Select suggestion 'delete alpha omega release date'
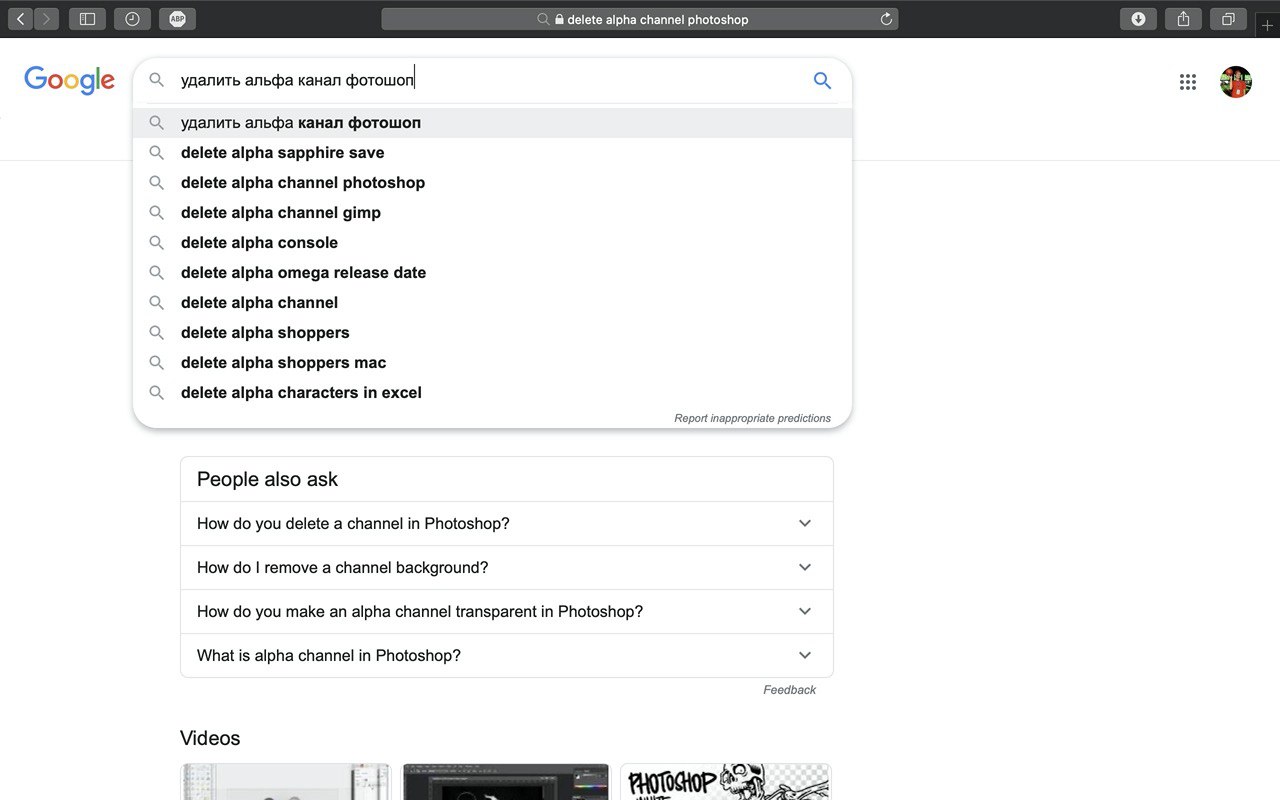 click(x=492, y=273)
